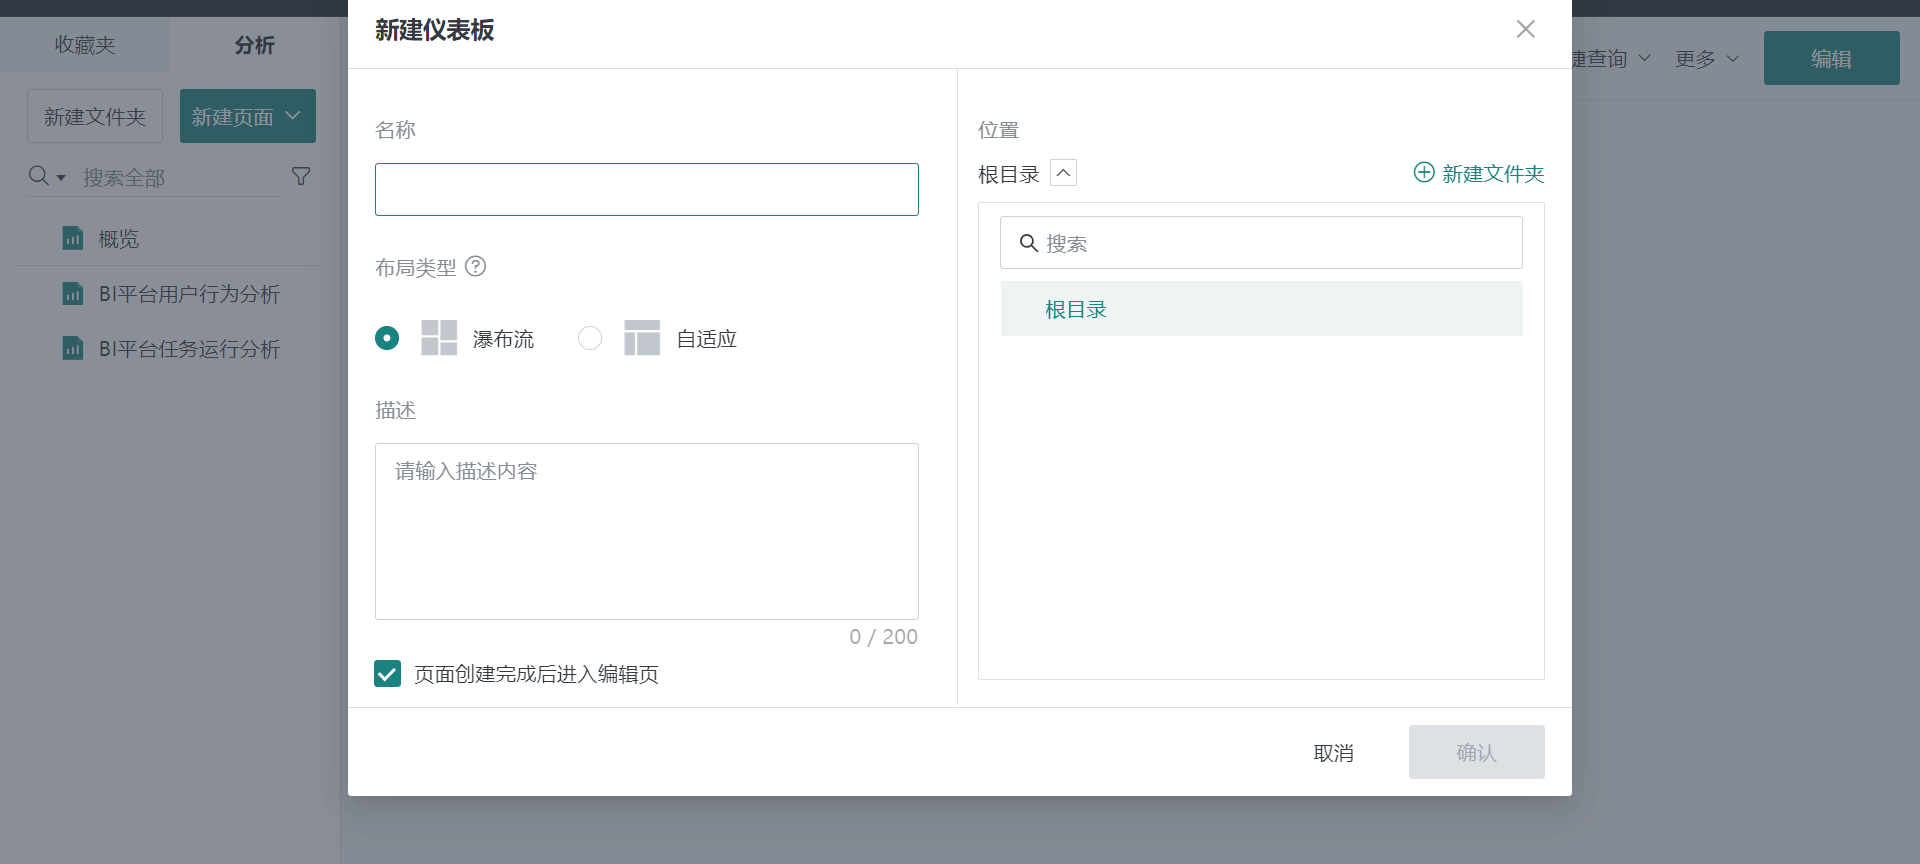
Task: Switch to the 分析 tab
Action: point(254,45)
